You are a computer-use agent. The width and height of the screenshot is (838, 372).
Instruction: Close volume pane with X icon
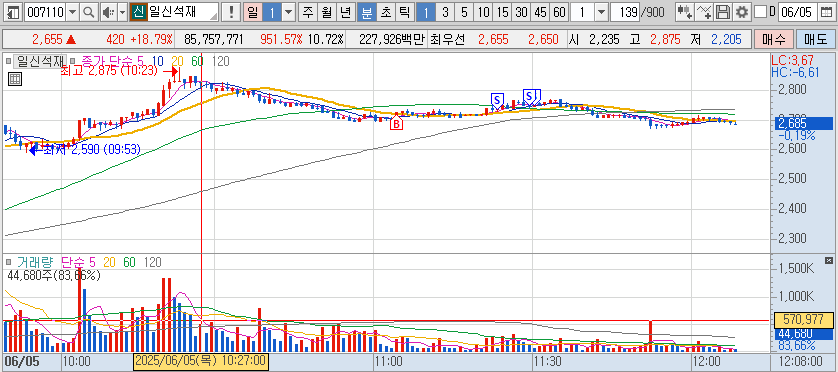click(x=829, y=261)
